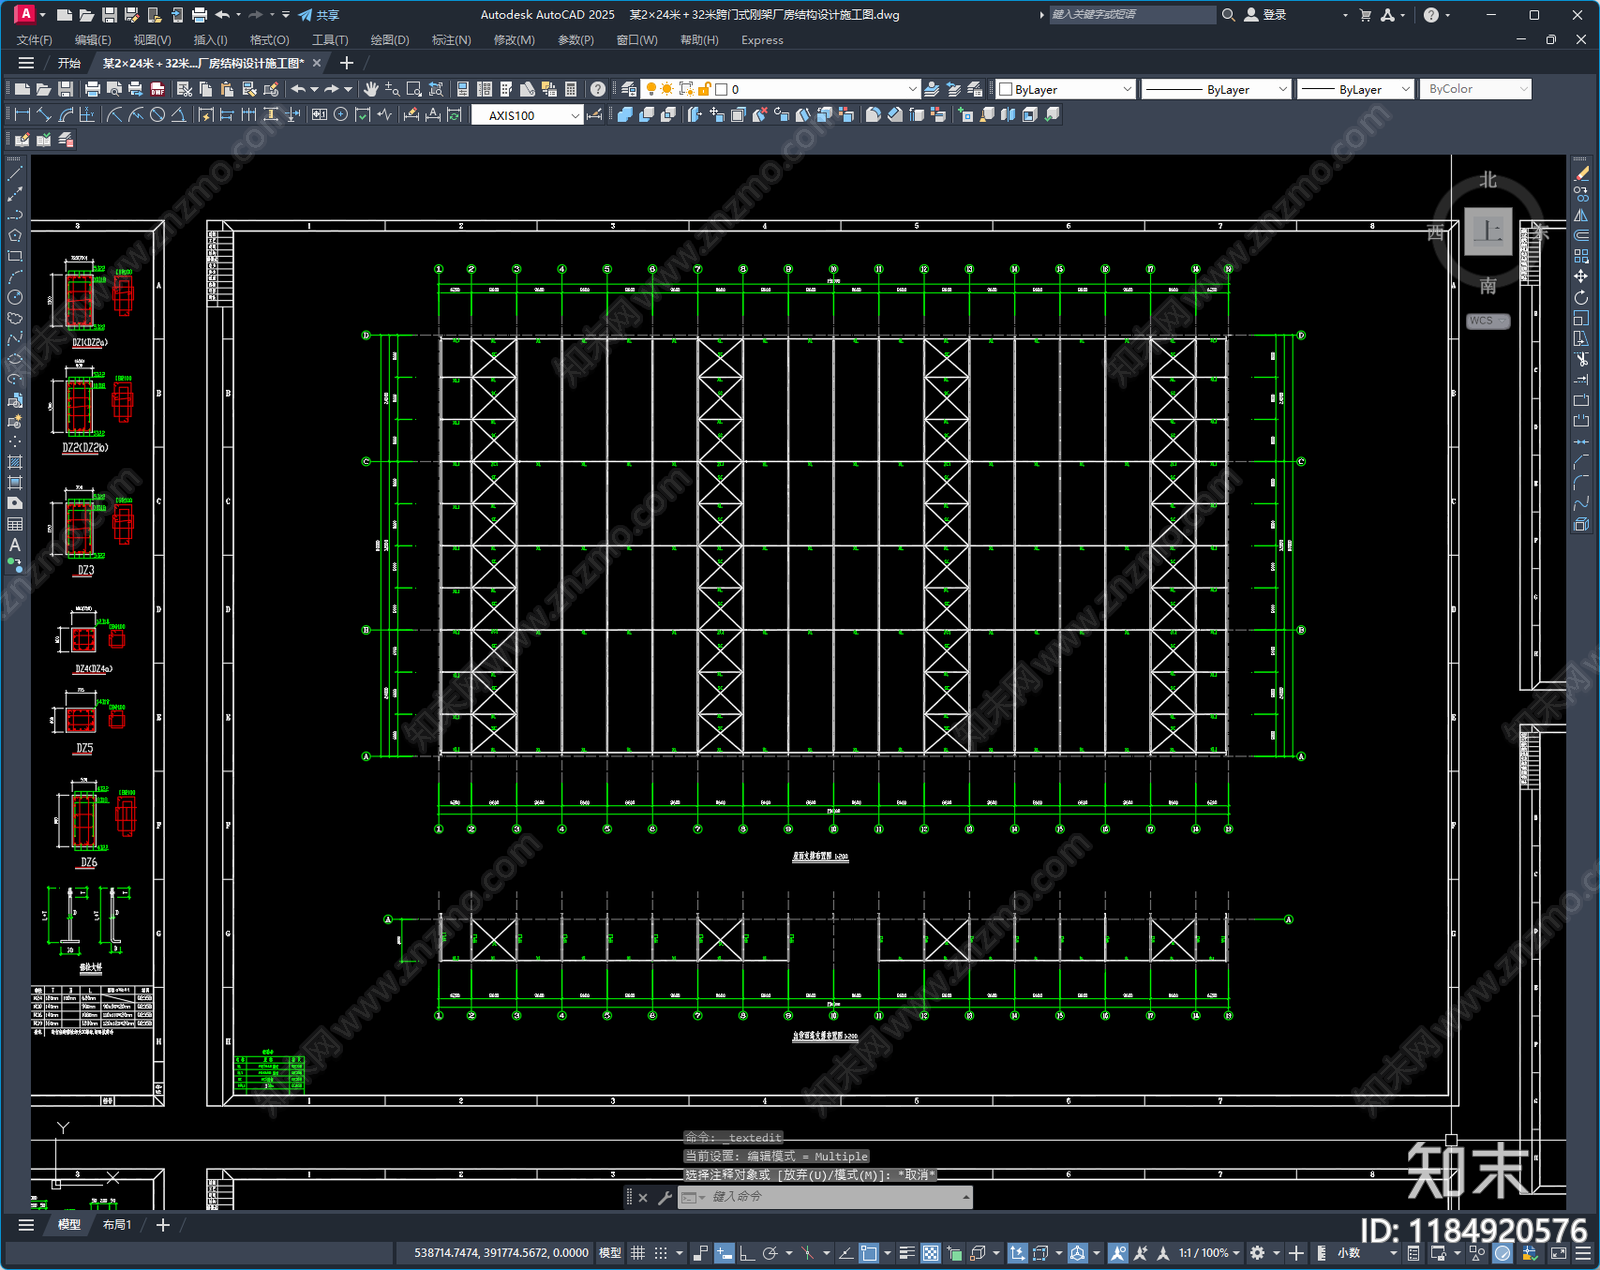Click the 共享 share button
Screen dimensions: 1600x1270
pos(319,15)
